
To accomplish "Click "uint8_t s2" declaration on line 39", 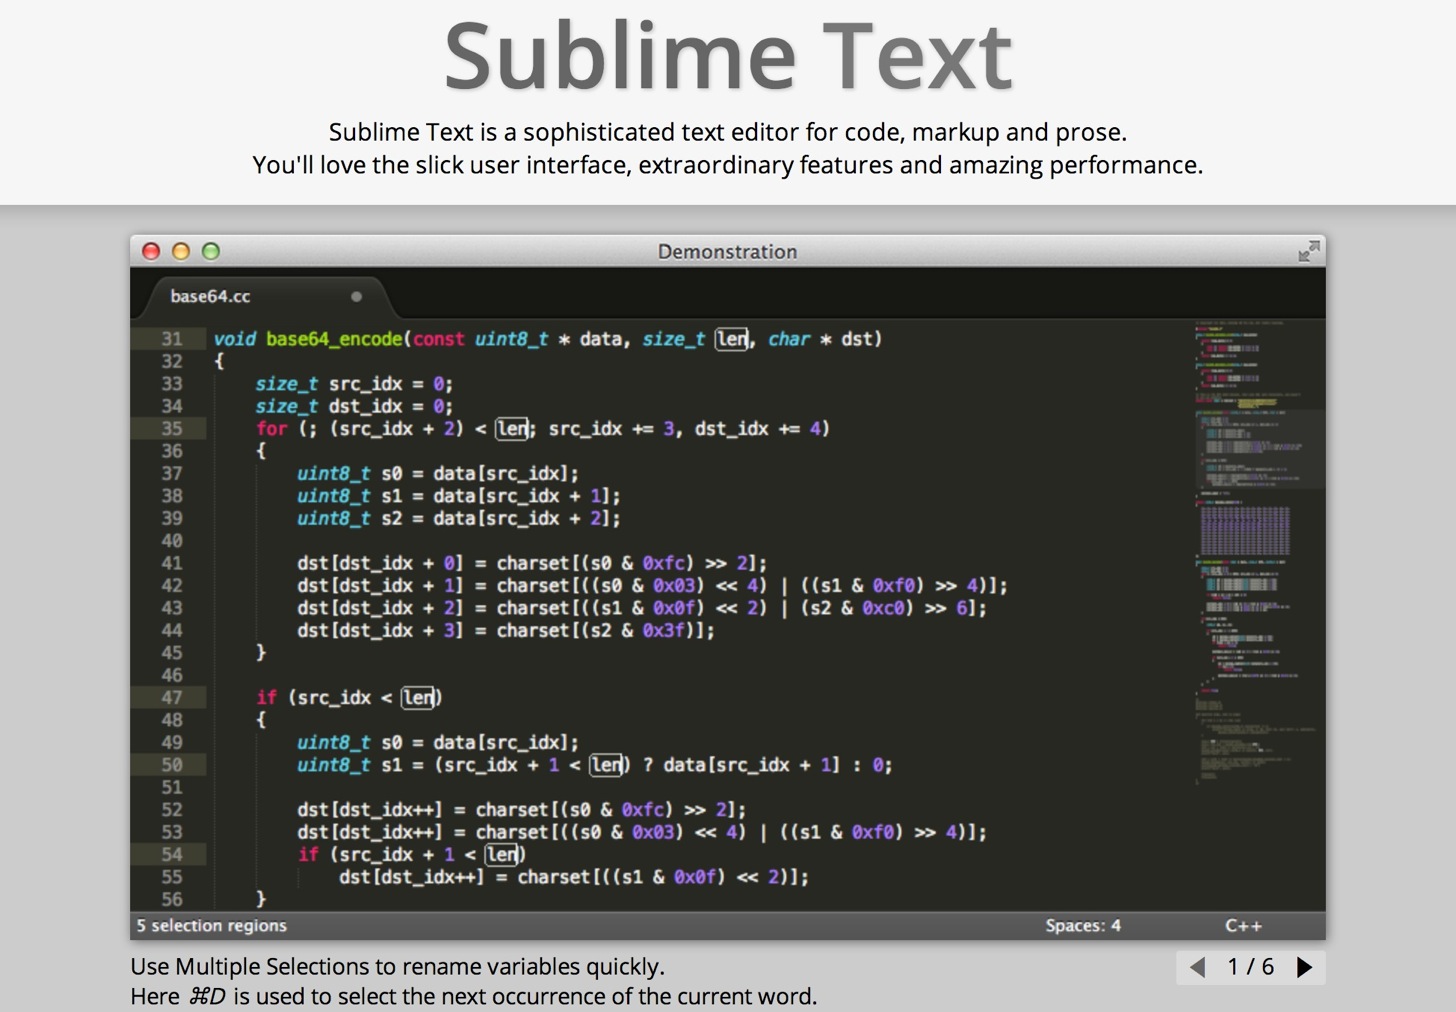I will pyautogui.click(x=349, y=518).
